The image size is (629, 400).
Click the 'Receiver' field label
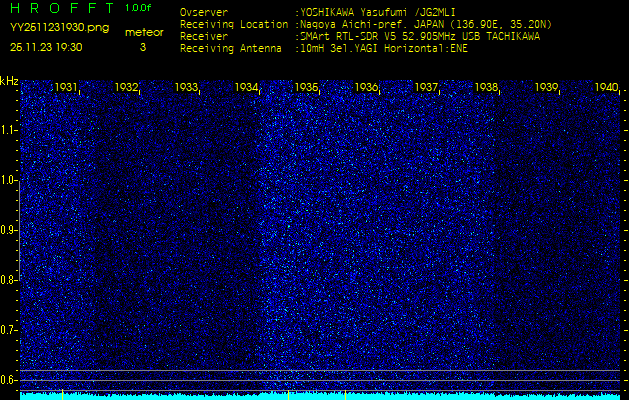[x=204, y=37]
